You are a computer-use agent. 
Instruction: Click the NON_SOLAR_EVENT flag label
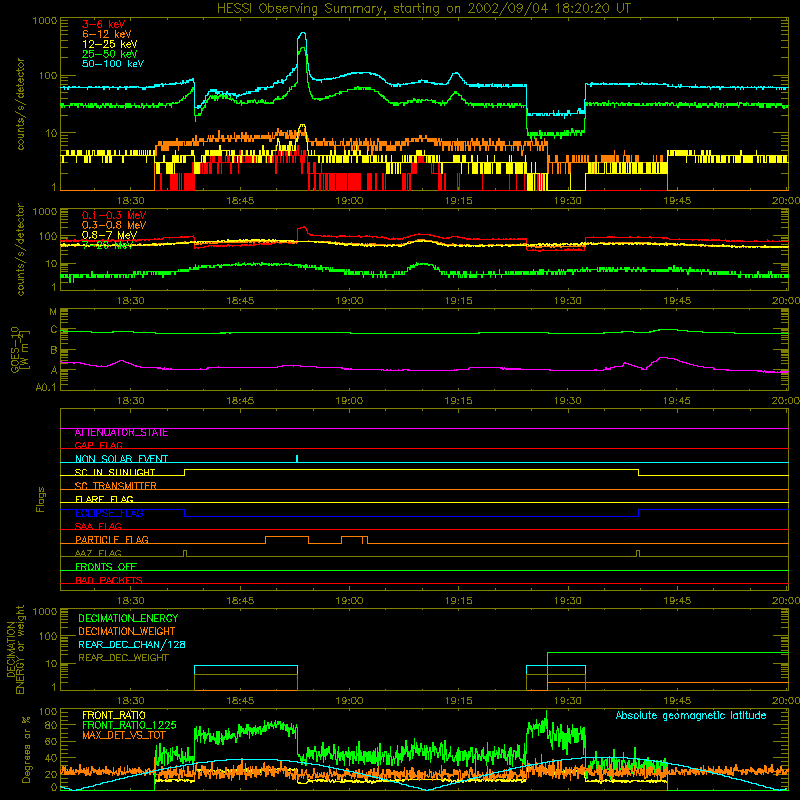(x=121, y=459)
